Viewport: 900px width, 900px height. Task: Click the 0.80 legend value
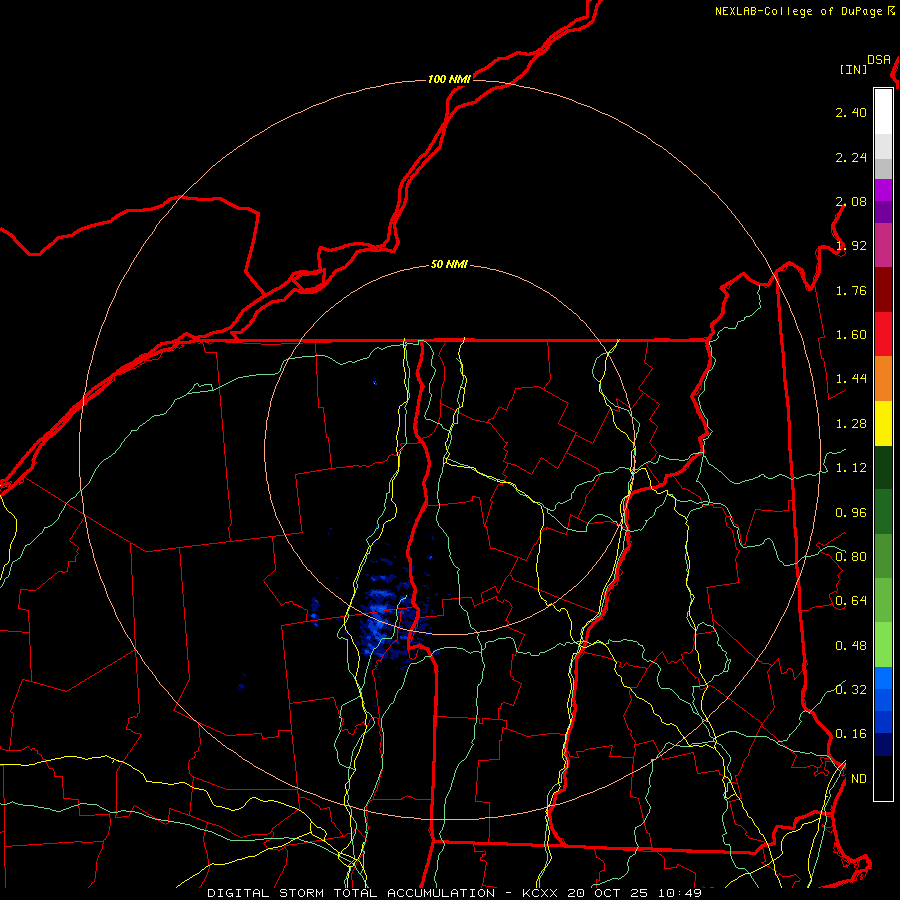coord(851,557)
